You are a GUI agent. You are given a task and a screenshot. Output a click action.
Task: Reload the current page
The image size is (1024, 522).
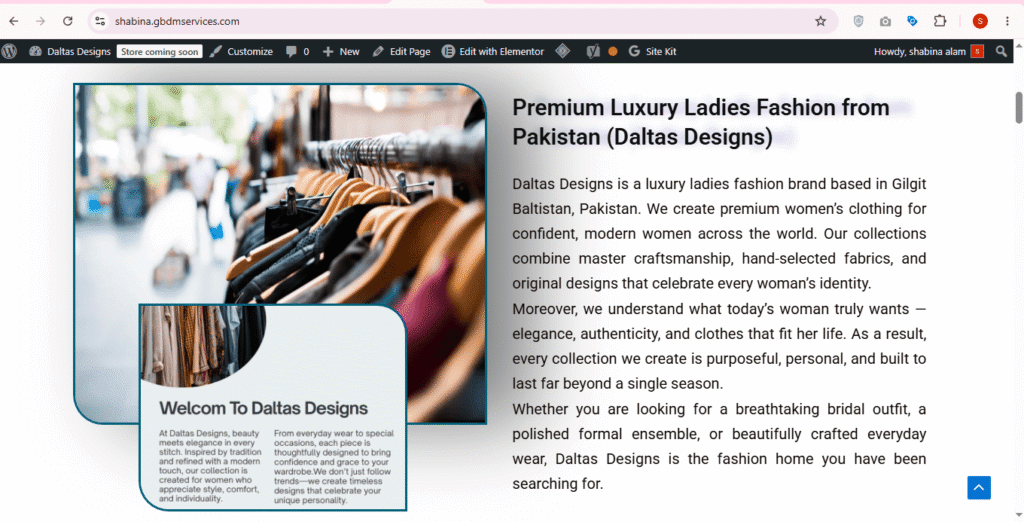(x=67, y=21)
